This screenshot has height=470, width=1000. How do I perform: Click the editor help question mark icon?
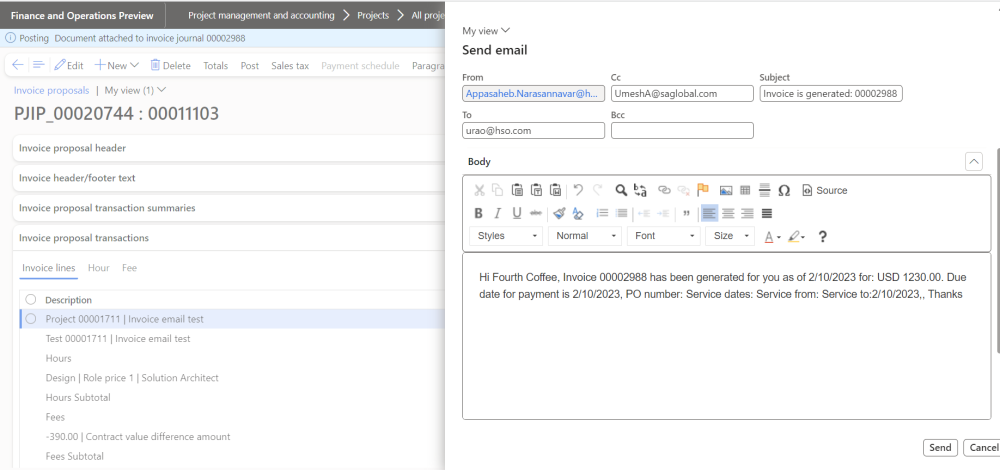tap(823, 237)
